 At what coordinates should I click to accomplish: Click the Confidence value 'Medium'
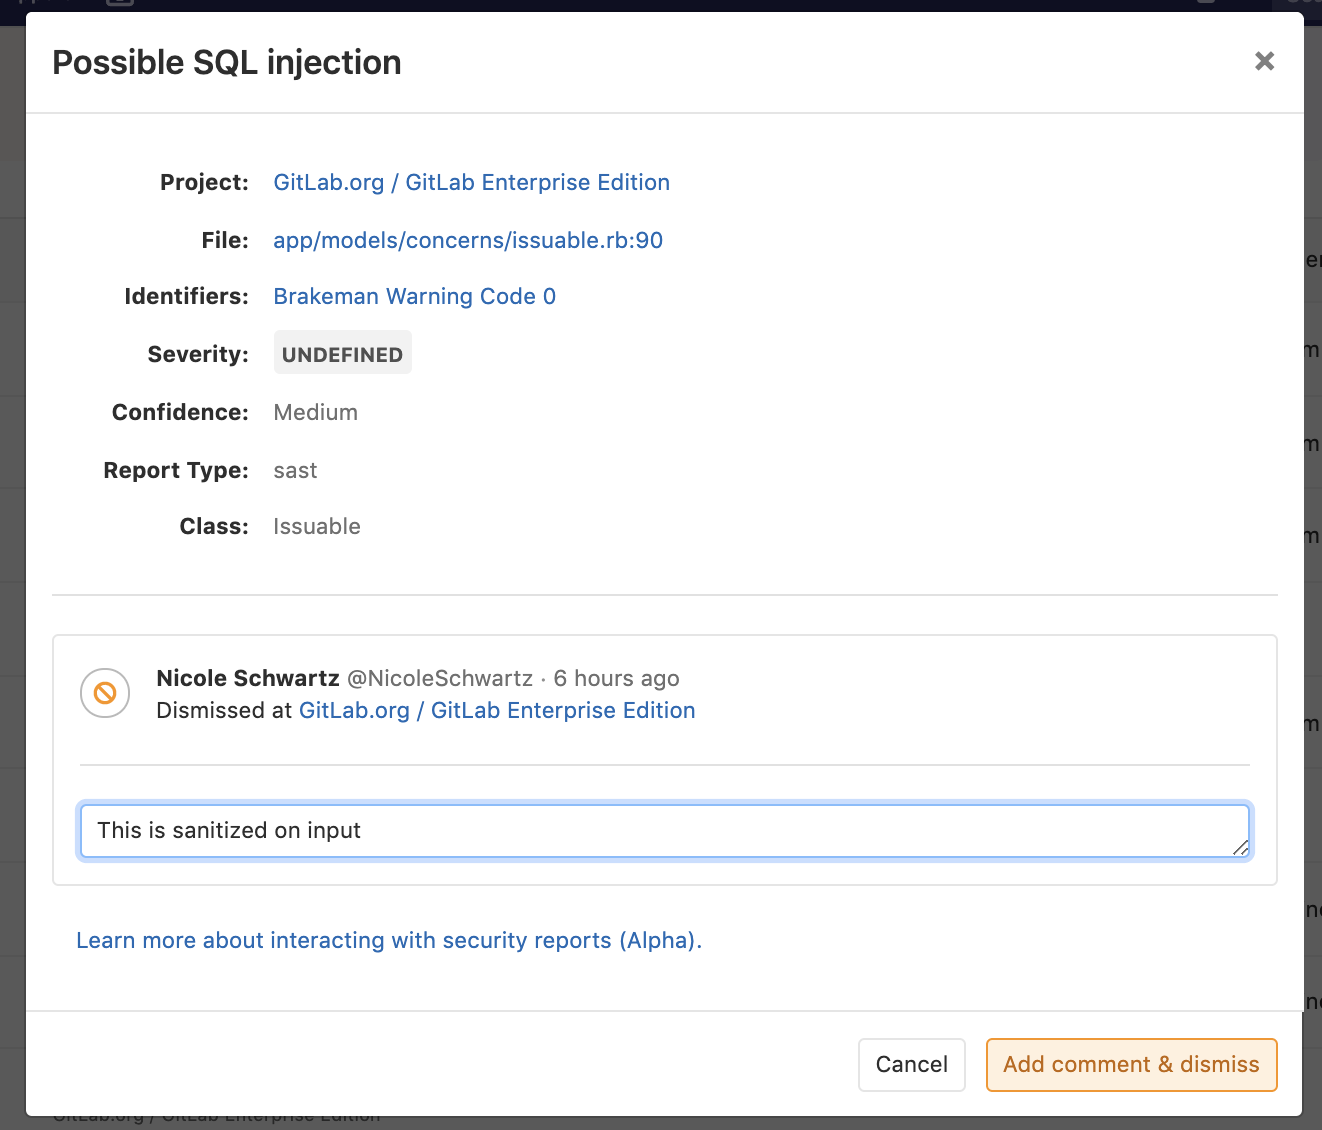click(315, 412)
